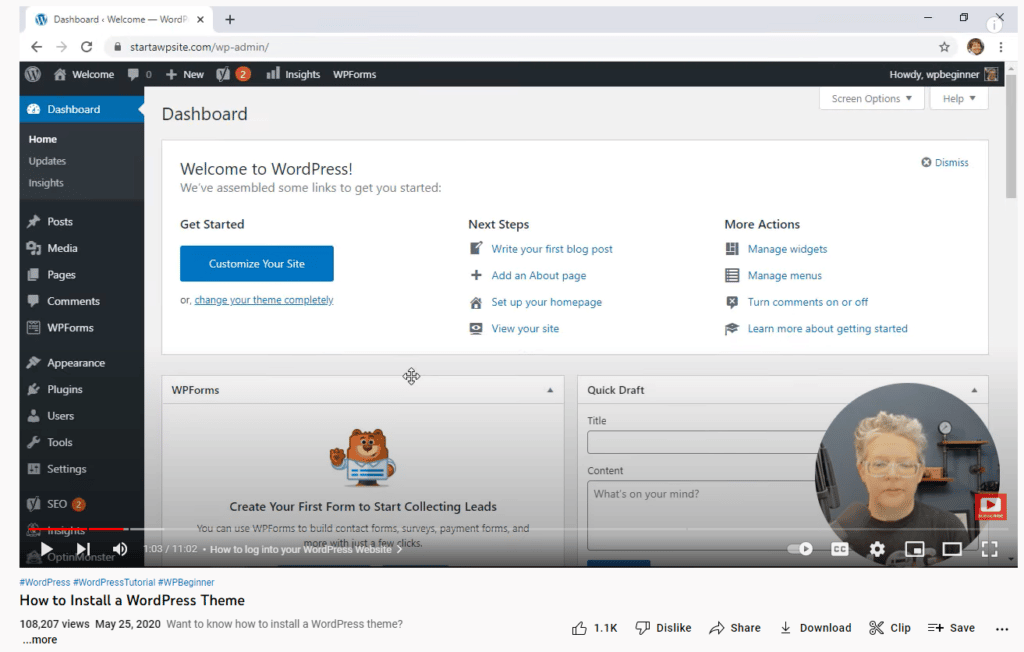The image size is (1024, 652).
Task: Click the WordPress logo in admin bar
Action: (x=33, y=74)
